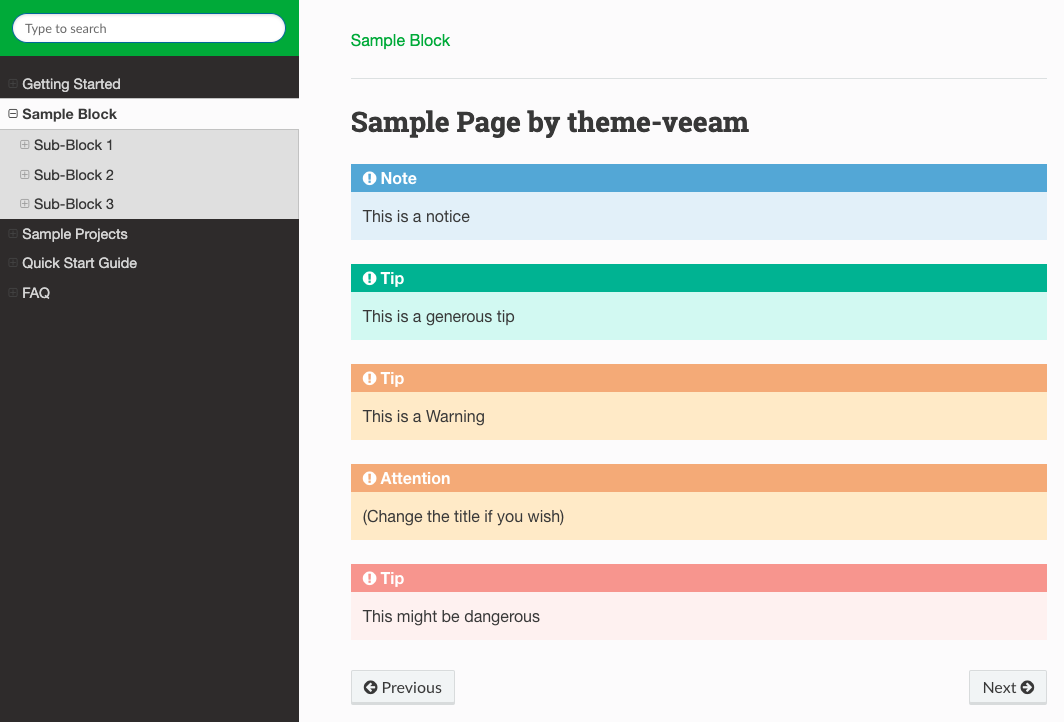Click the left arrow icon on Previous

point(370,687)
